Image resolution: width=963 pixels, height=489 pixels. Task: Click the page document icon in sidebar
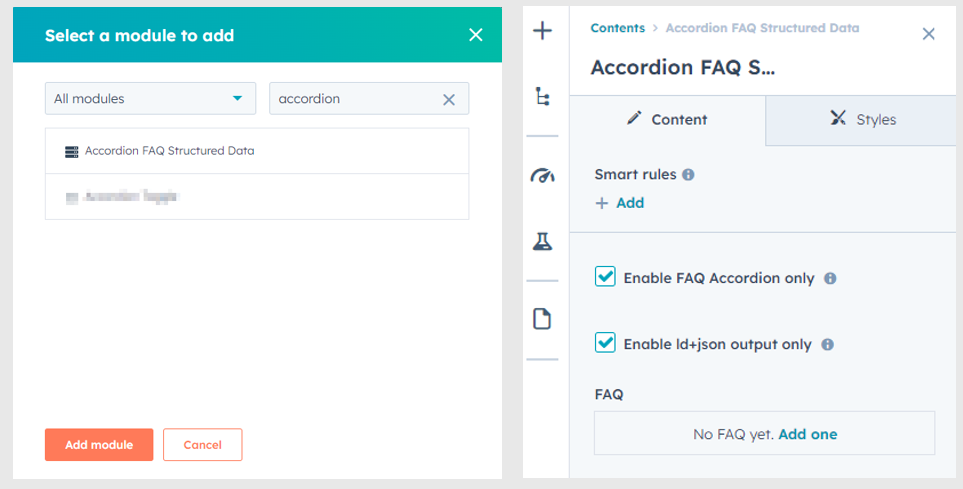pos(542,319)
